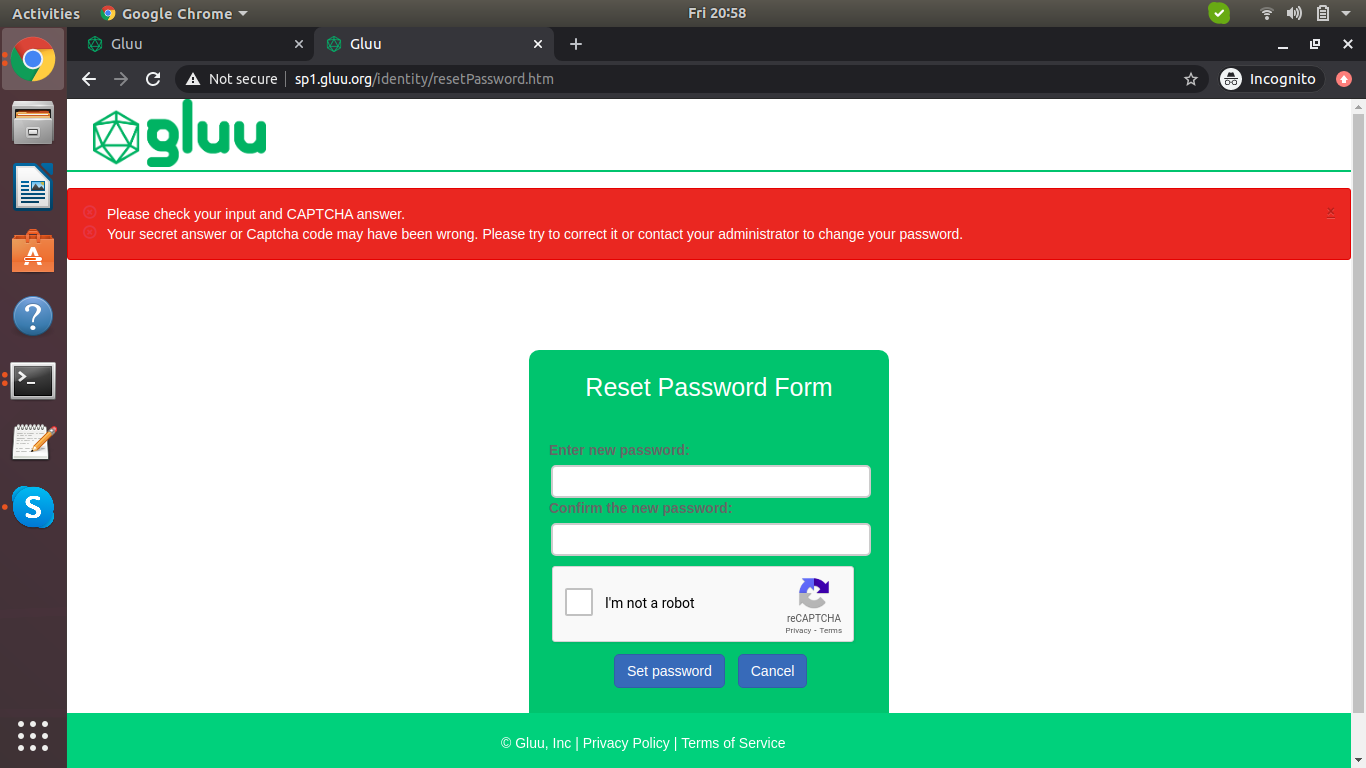Viewport: 1366px width, 768px height.
Task: Open the clock calendar dropdown
Action: pyautogui.click(x=717, y=13)
